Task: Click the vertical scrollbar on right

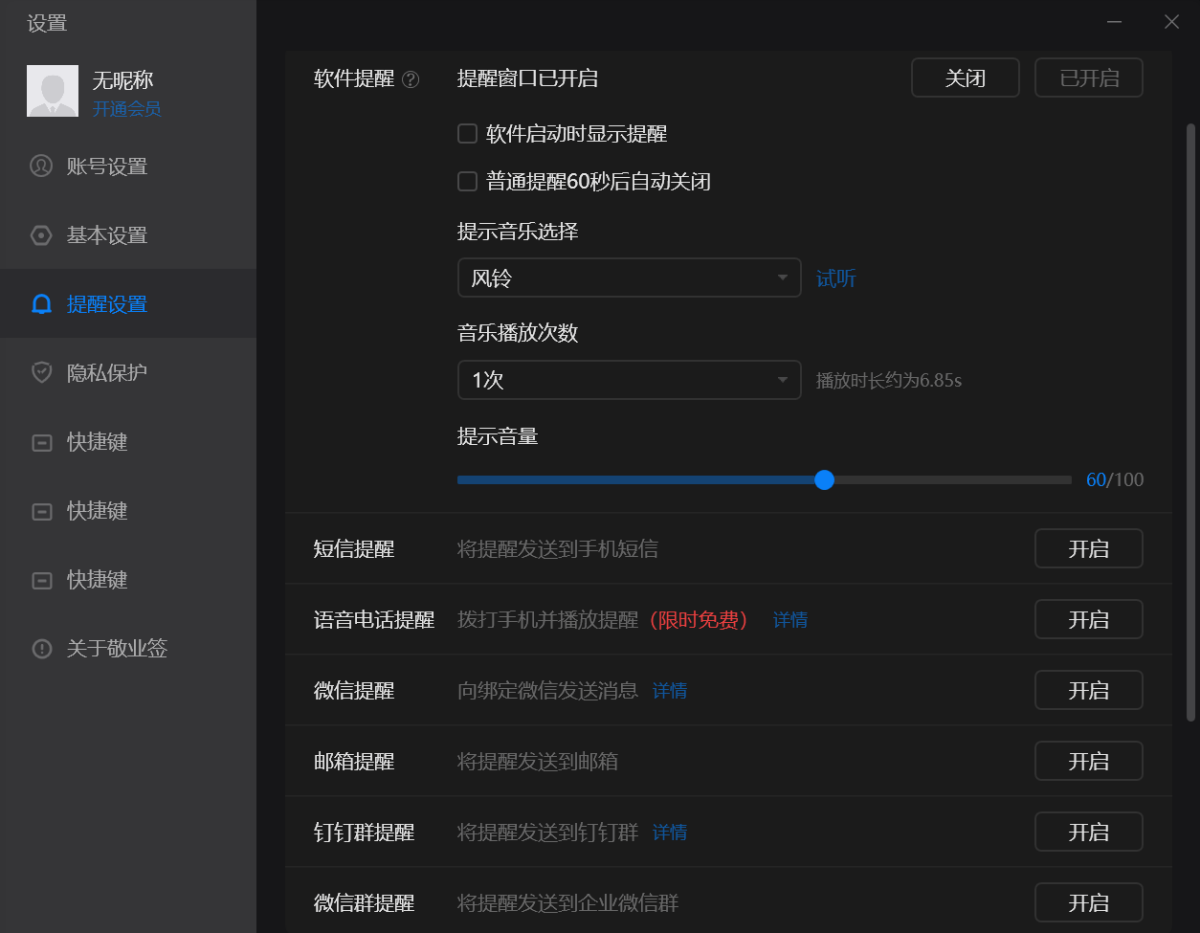Action: click(x=1190, y=420)
